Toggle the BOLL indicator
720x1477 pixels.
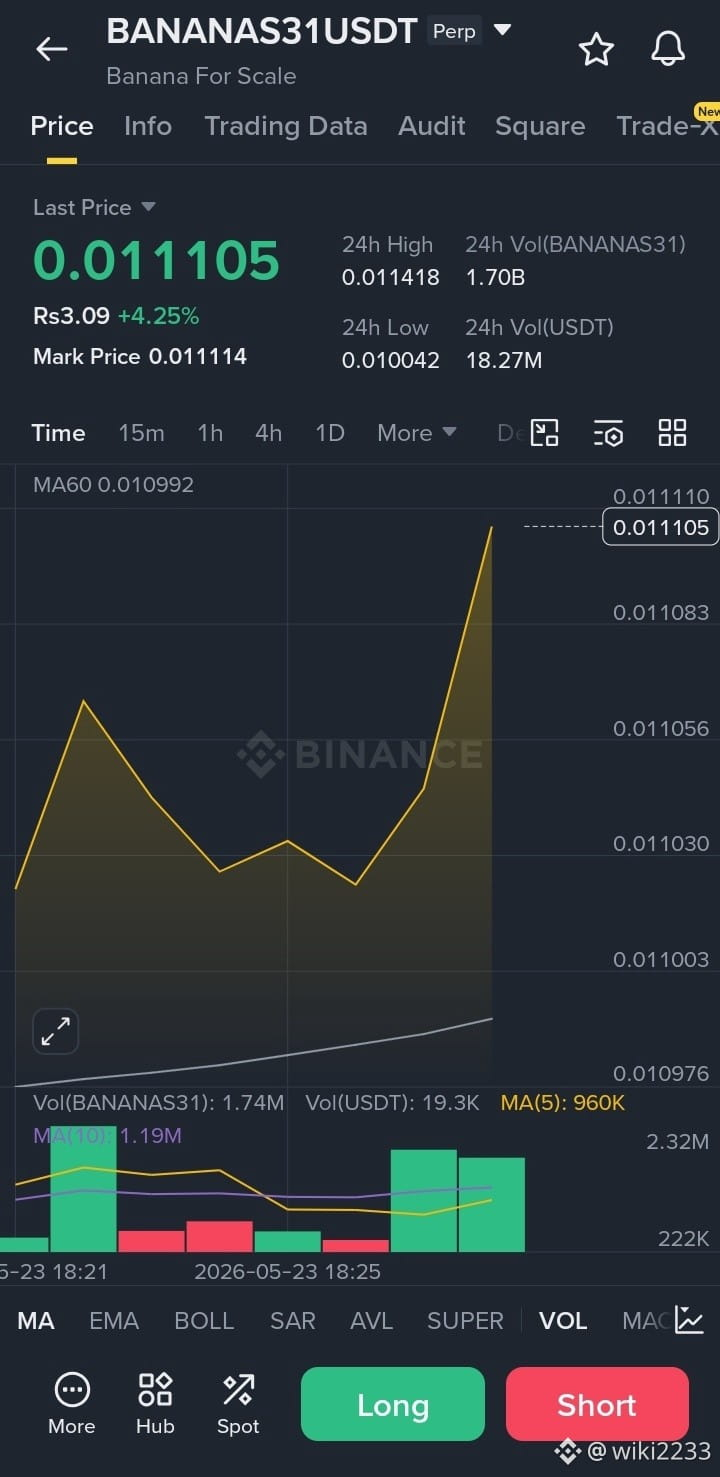204,1320
